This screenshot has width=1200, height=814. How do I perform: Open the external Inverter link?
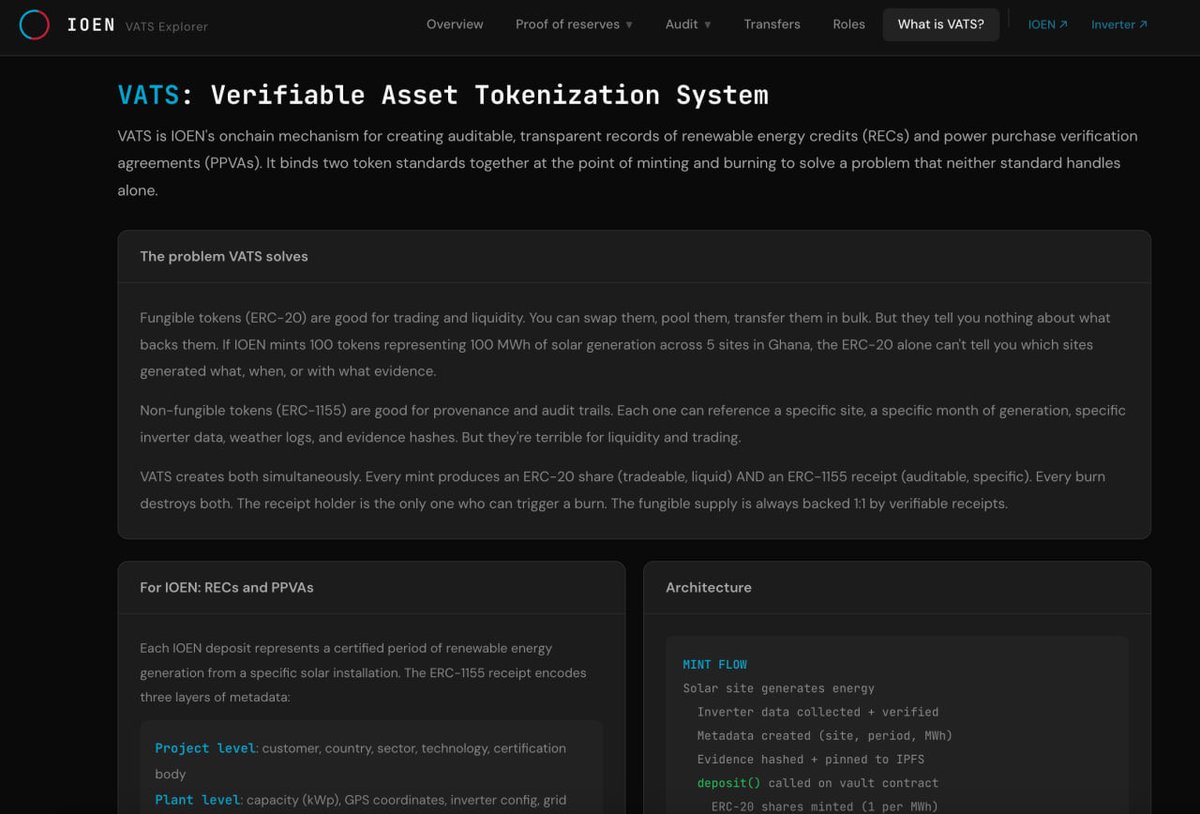point(1119,25)
